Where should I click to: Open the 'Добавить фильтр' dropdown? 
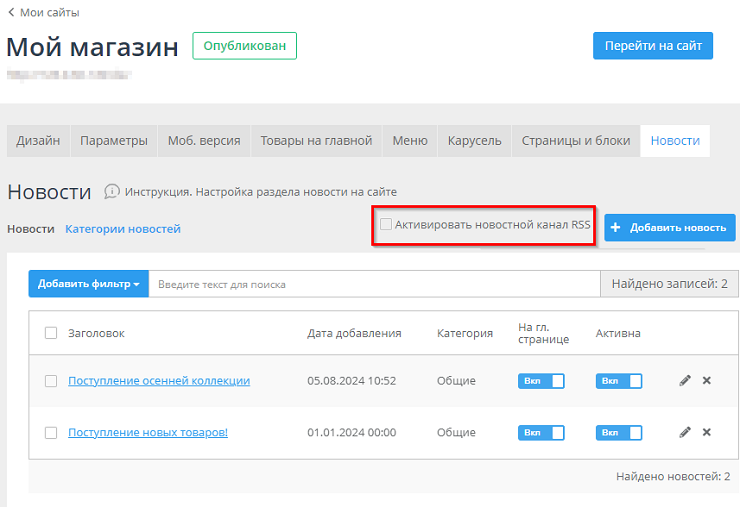coord(88,284)
